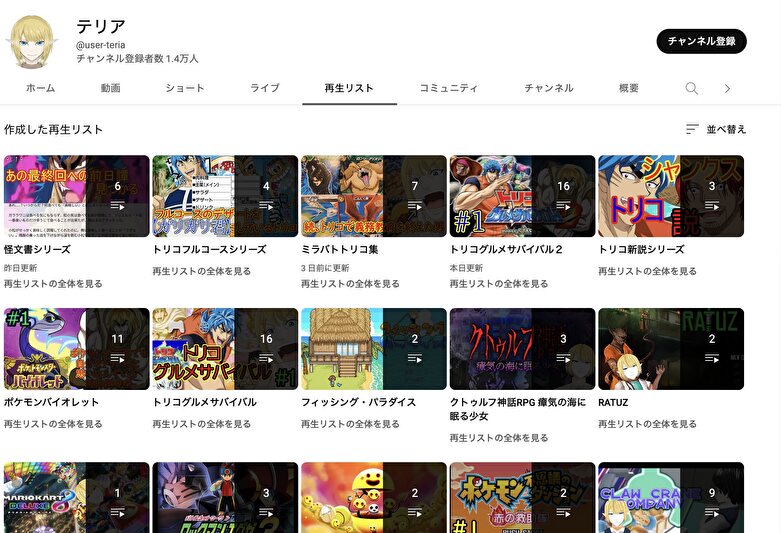
Task: Click the フィッシング・パラダイス title link
Action: [358, 402]
